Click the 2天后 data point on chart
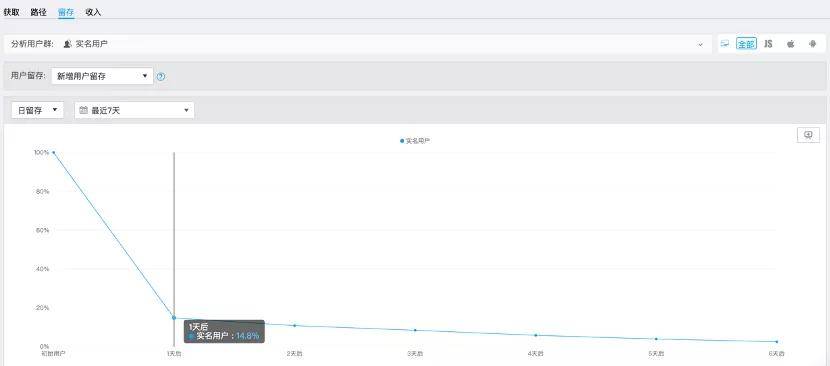 tap(294, 325)
